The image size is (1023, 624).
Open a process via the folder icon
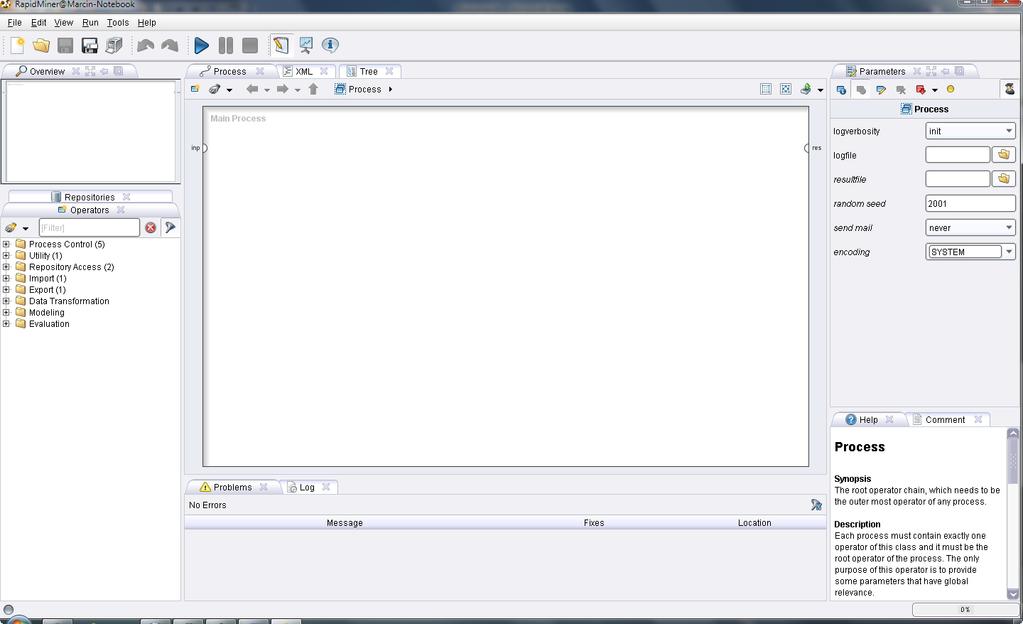(x=41, y=45)
